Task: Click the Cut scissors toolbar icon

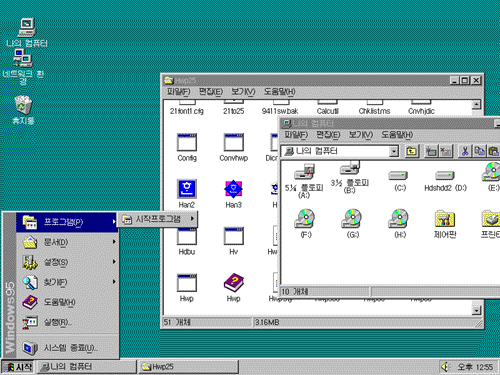Action: pyautogui.click(x=465, y=151)
